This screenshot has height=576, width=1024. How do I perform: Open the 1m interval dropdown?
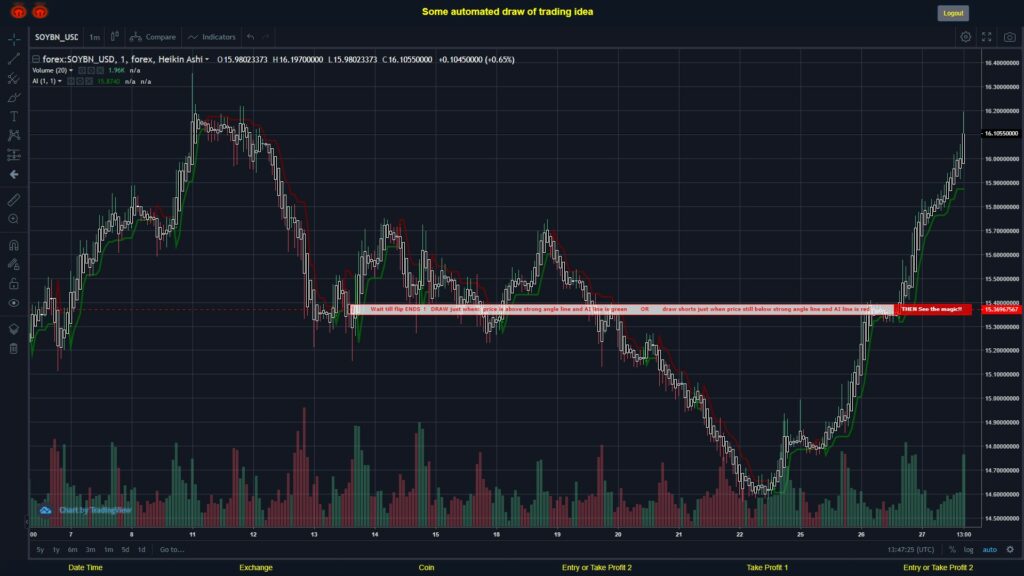[95, 37]
